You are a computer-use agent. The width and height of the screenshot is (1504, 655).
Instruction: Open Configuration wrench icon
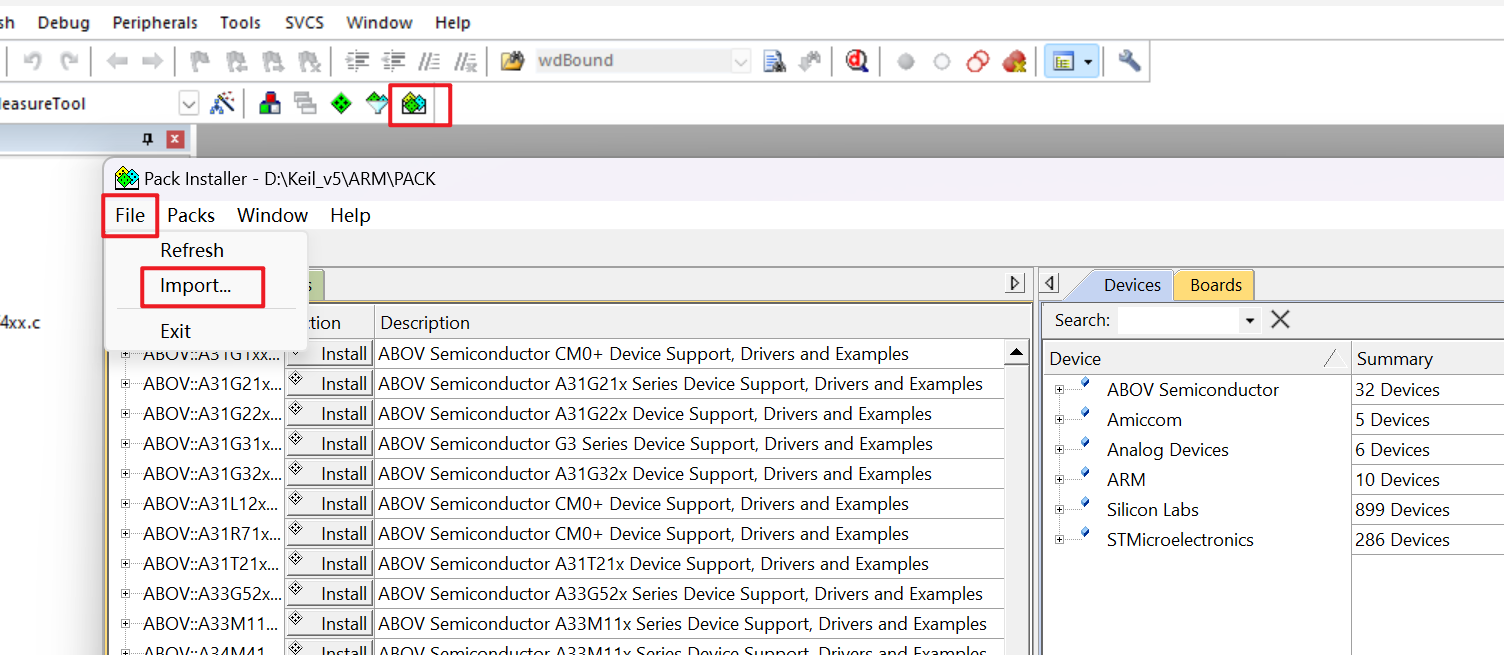point(1130,61)
